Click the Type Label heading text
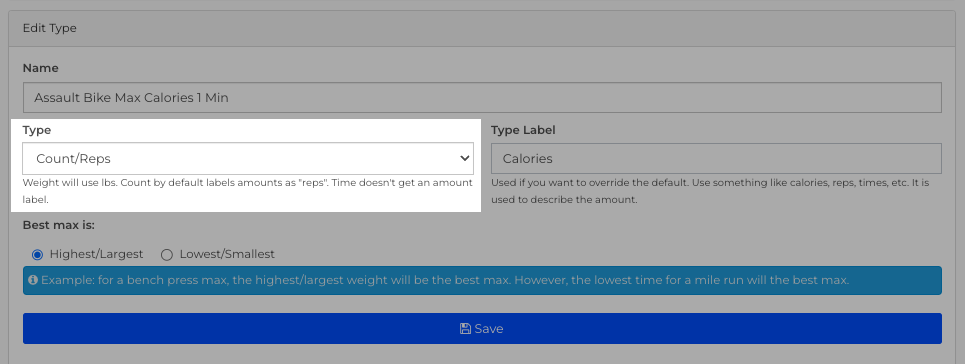The height and width of the screenshot is (364, 965). (x=523, y=130)
